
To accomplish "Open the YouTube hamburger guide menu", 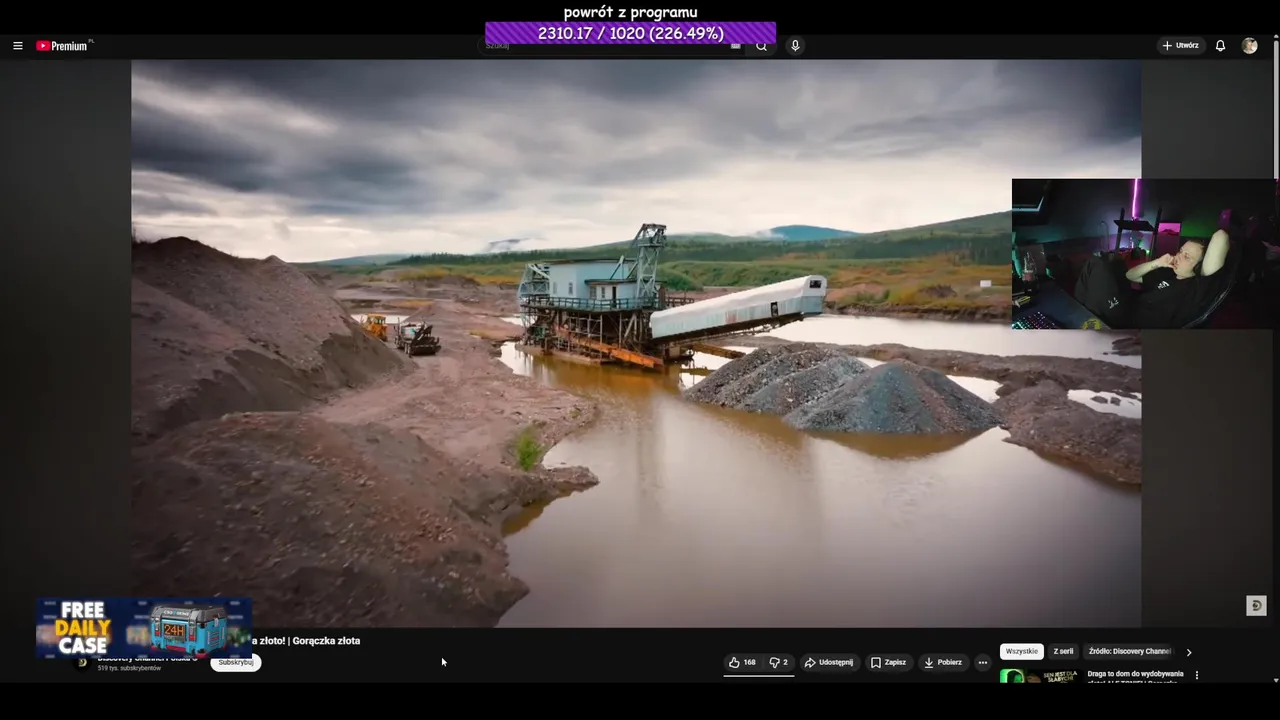I will [18, 46].
